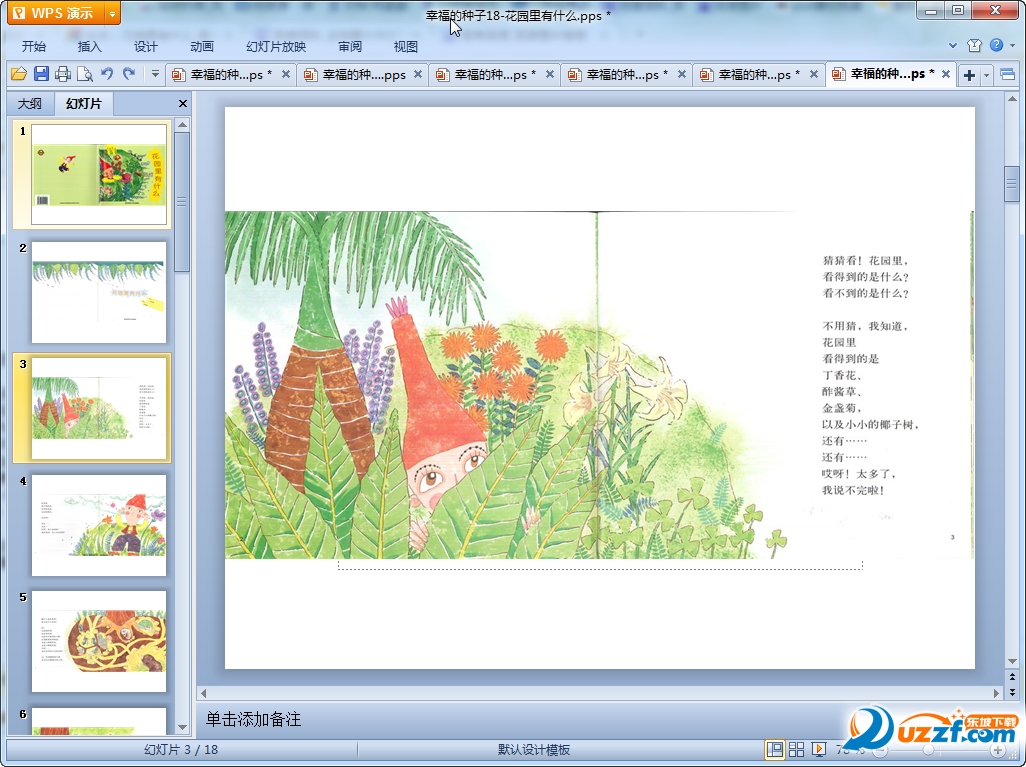Select the 幻灯片 slides panel tab
The height and width of the screenshot is (767, 1026).
coord(84,103)
